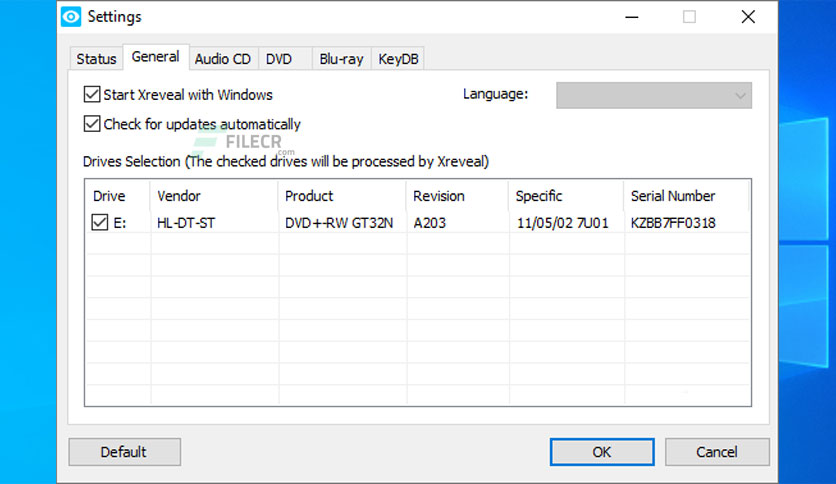Click the Product column header

coord(342,196)
